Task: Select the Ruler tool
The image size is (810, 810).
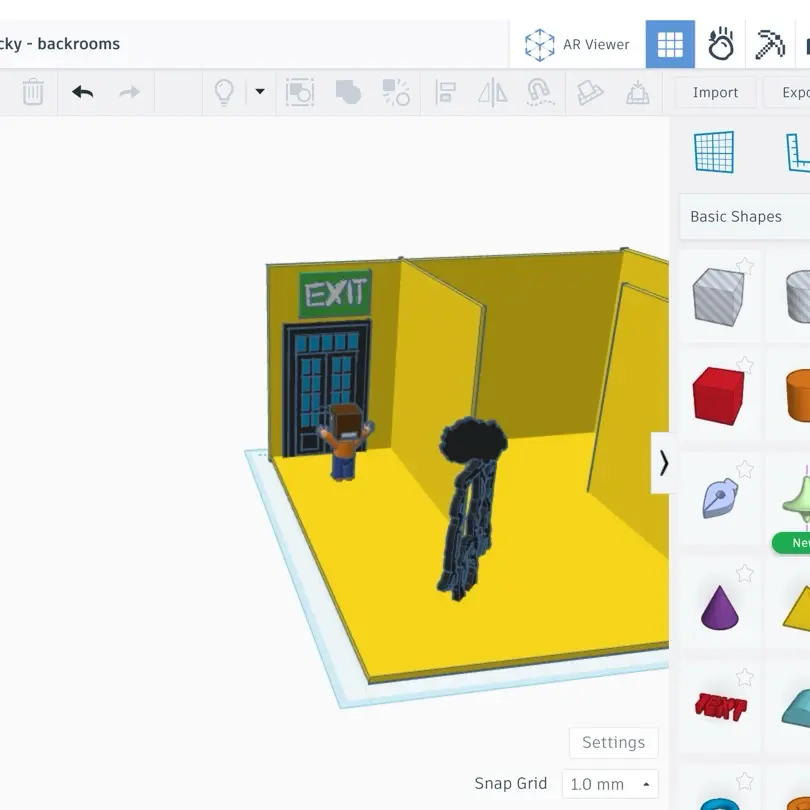Action: coord(798,152)
